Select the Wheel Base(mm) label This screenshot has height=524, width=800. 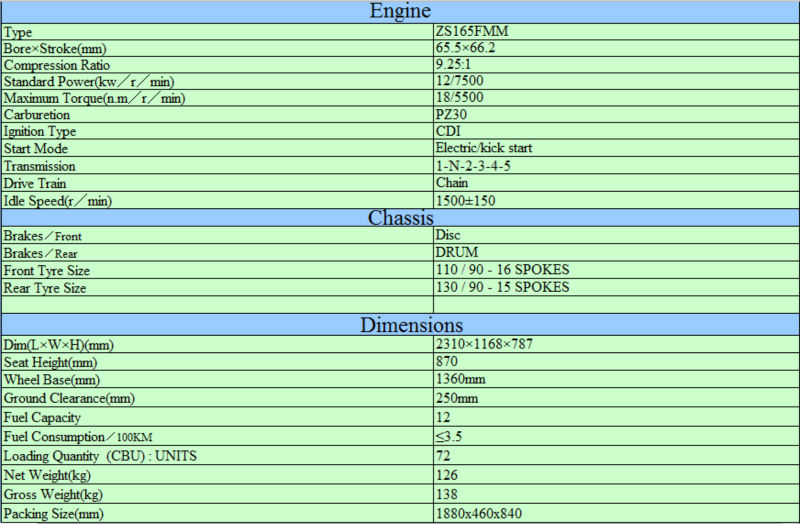click(x=52, y=380)
